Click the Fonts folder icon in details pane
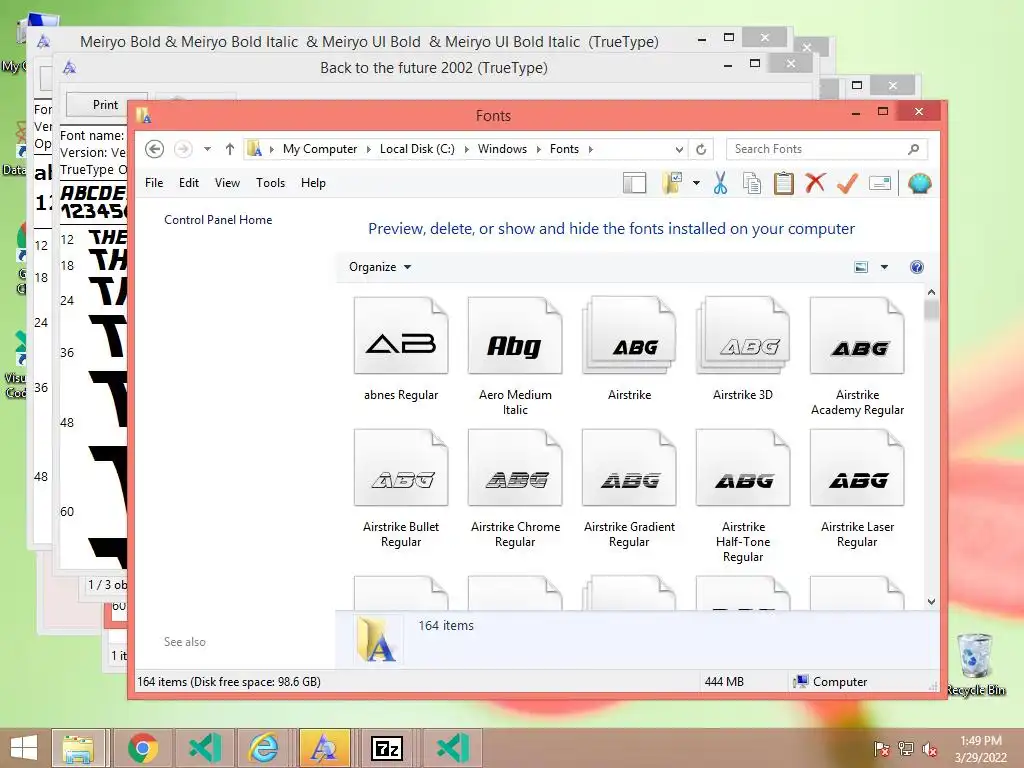 [376, 639]
